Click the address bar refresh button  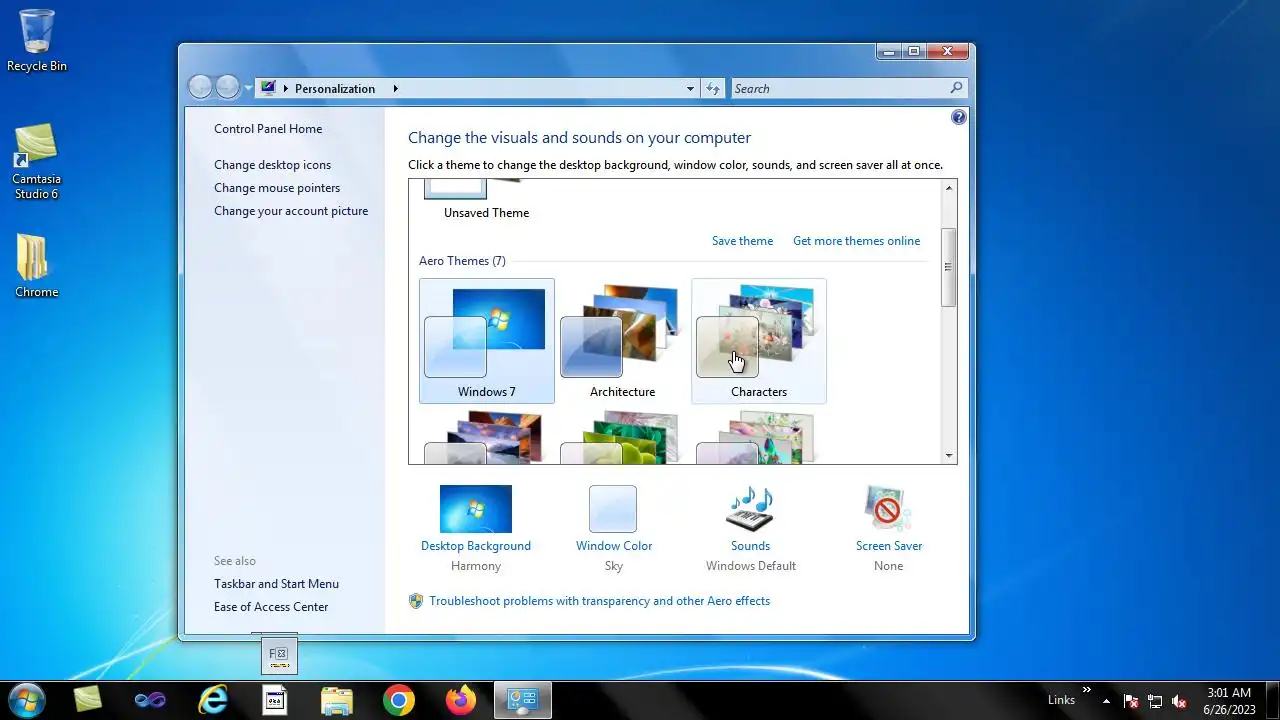click(x=713, y=89)
